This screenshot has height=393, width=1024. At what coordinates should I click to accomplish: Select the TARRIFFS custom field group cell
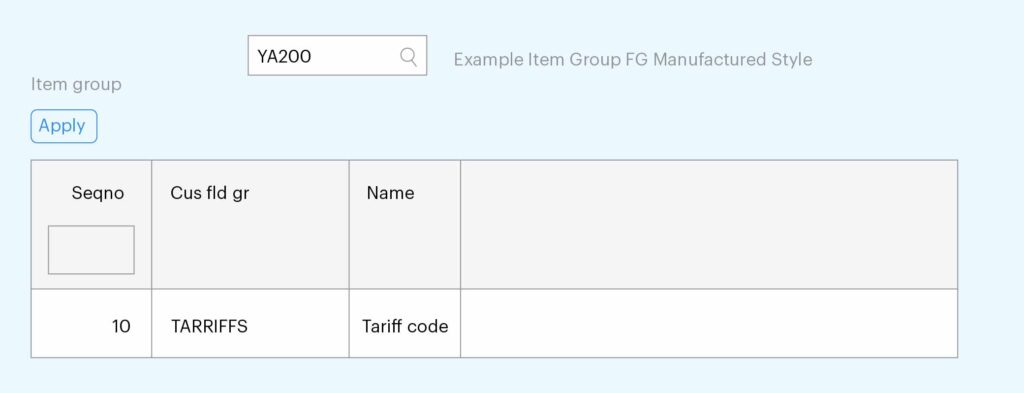coord(250,324)
